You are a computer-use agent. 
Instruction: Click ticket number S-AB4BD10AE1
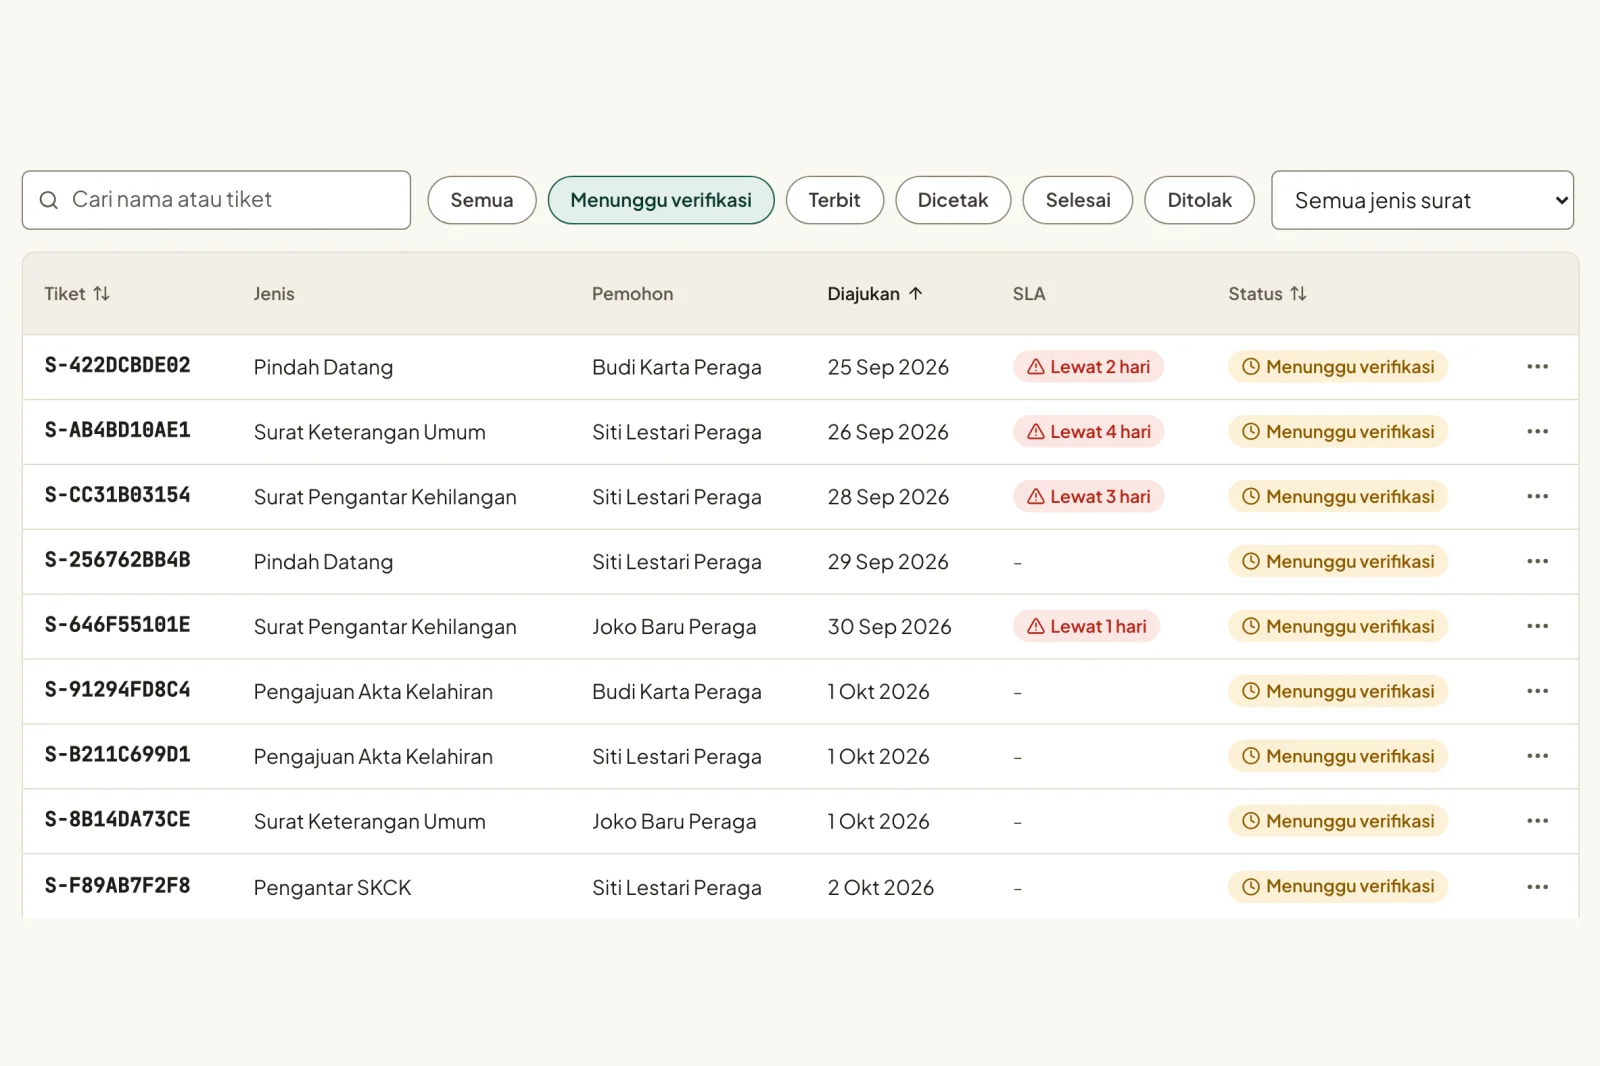[x=117, y=431]
